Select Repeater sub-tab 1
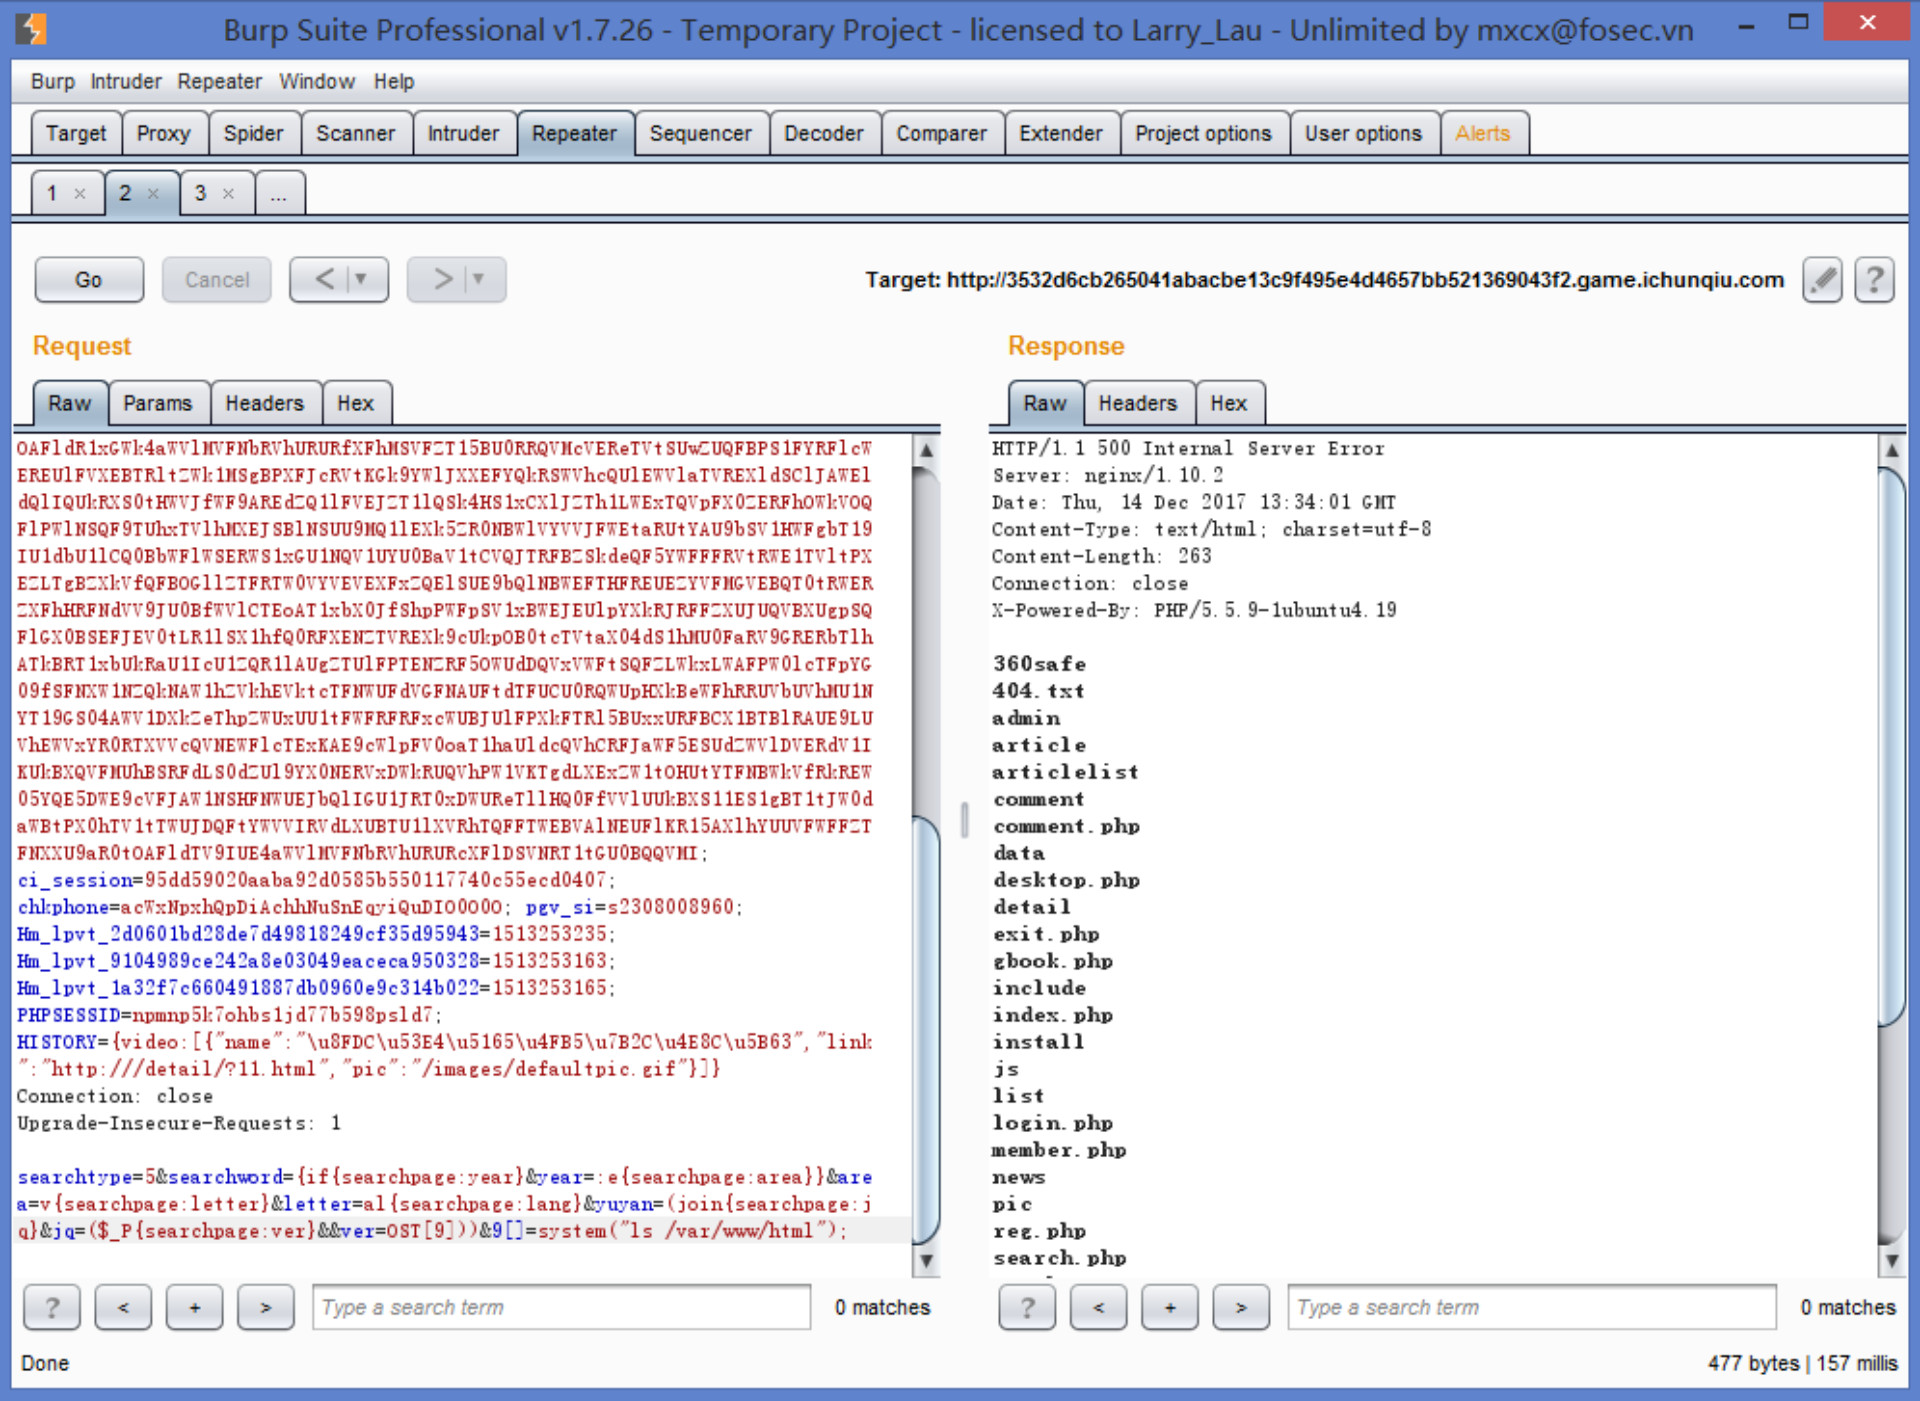Screen dimensions: 1920x1401 pos(53,193)
